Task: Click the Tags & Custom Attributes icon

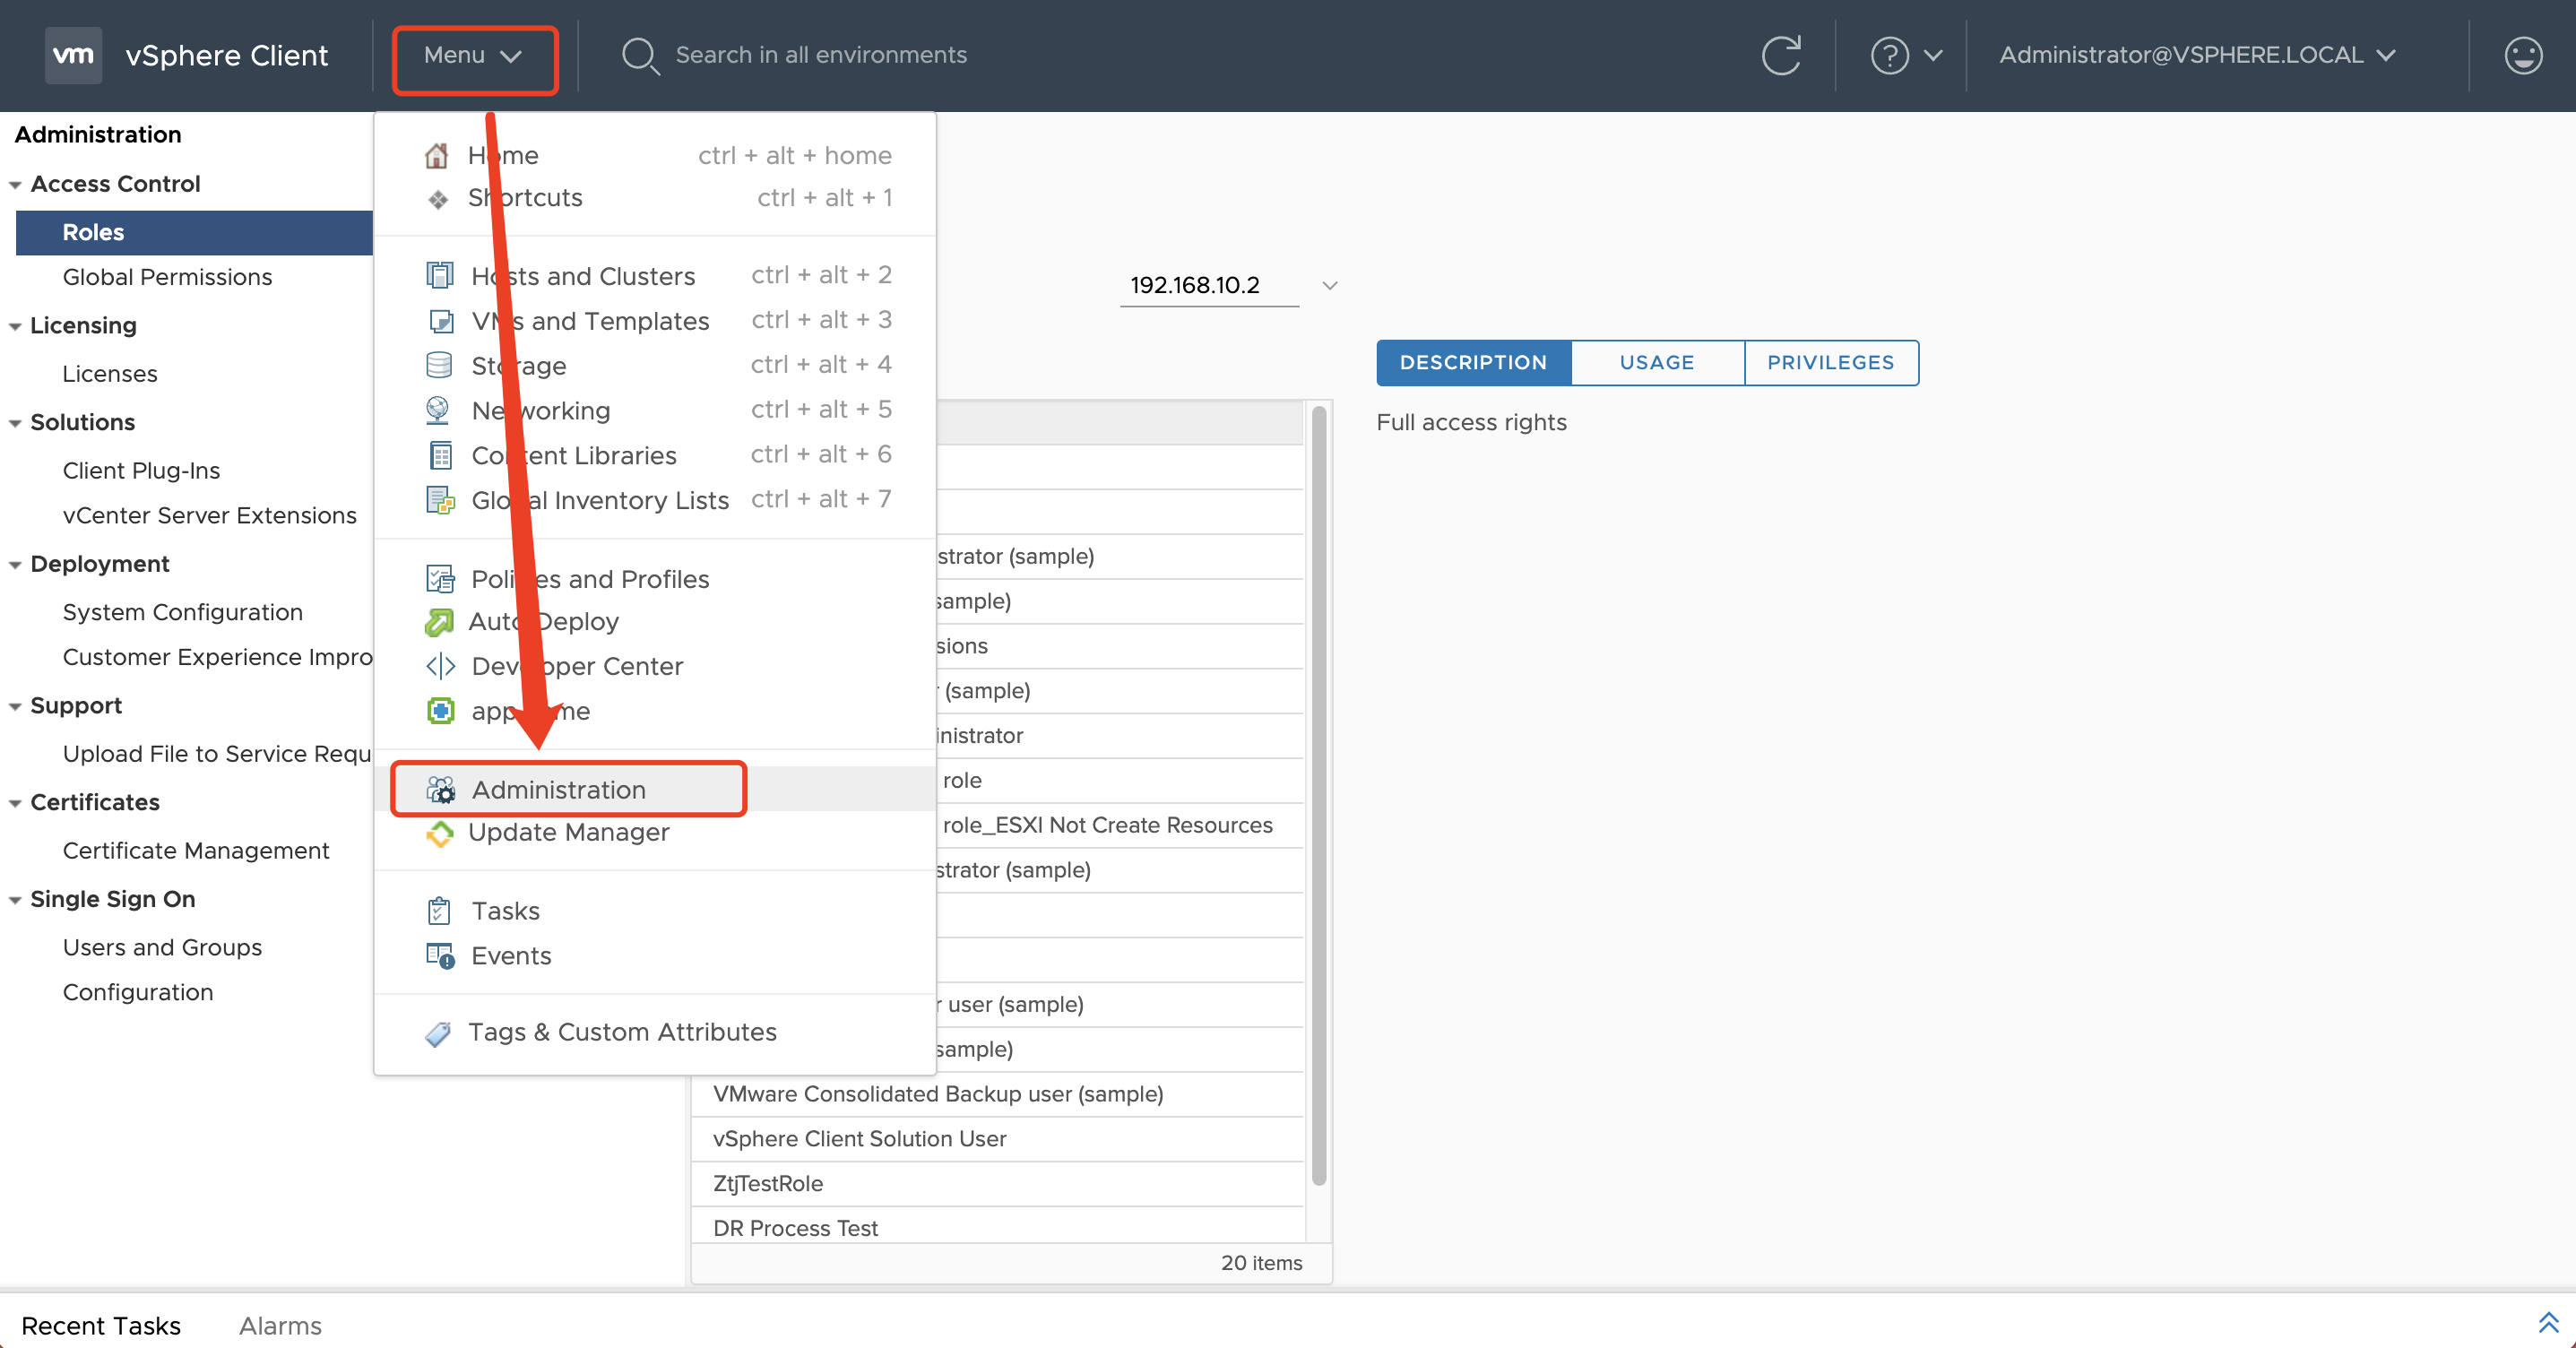Action: [438, 1033]
